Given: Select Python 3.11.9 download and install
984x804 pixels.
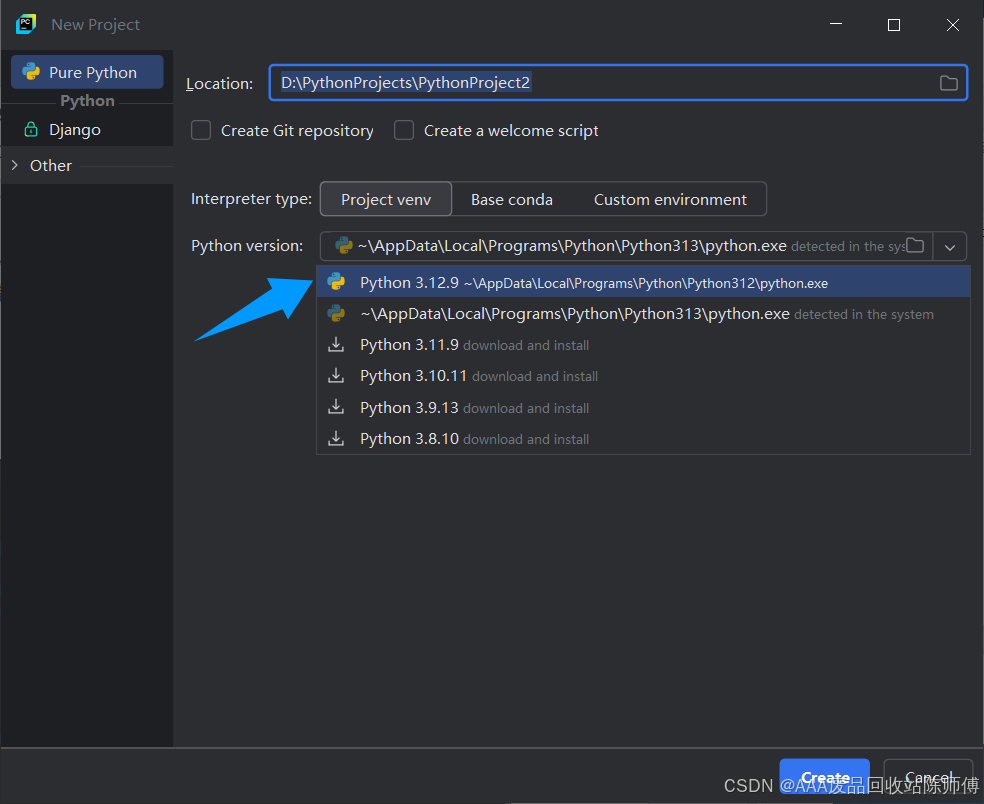Looking at the screenshot, I should pos(643,345).
